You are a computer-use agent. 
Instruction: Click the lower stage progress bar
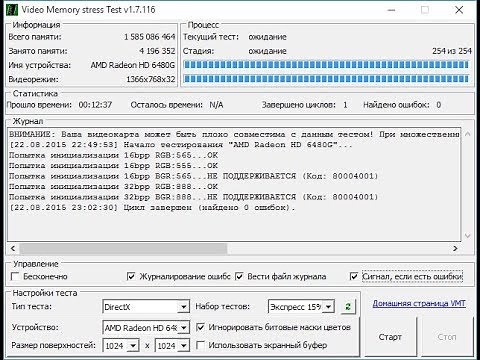coord(327,79)
